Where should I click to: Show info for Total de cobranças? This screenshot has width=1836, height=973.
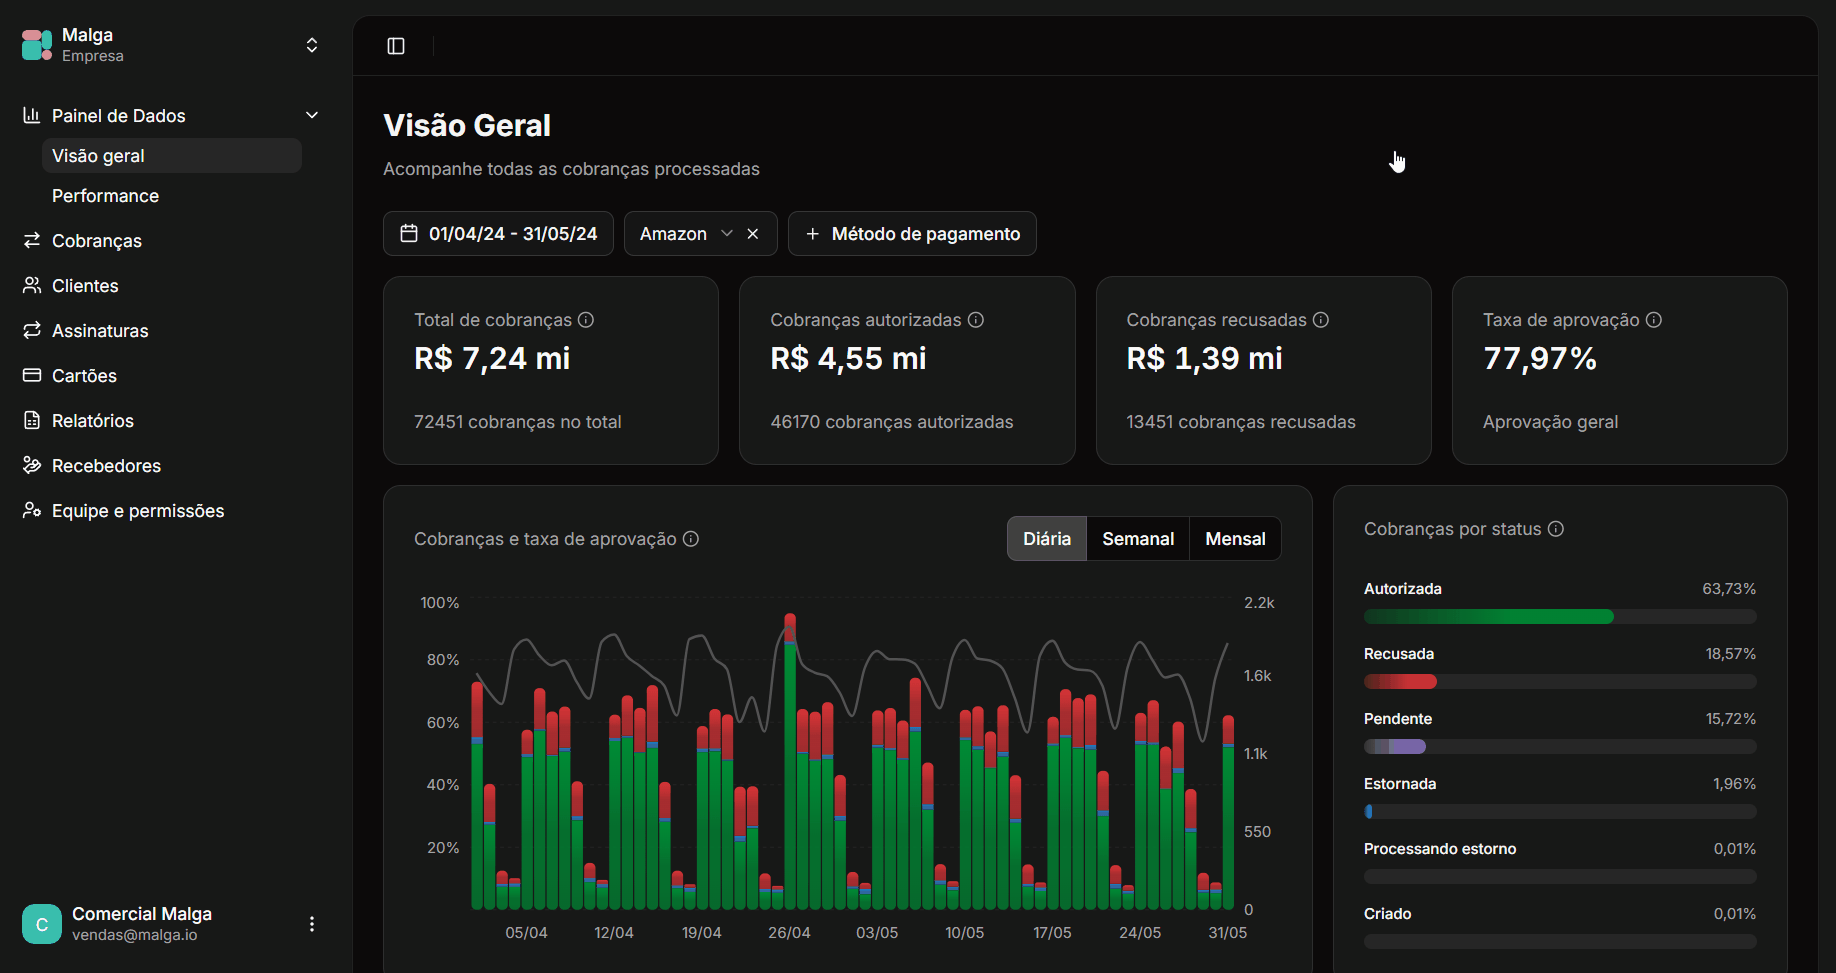[586, 320]
